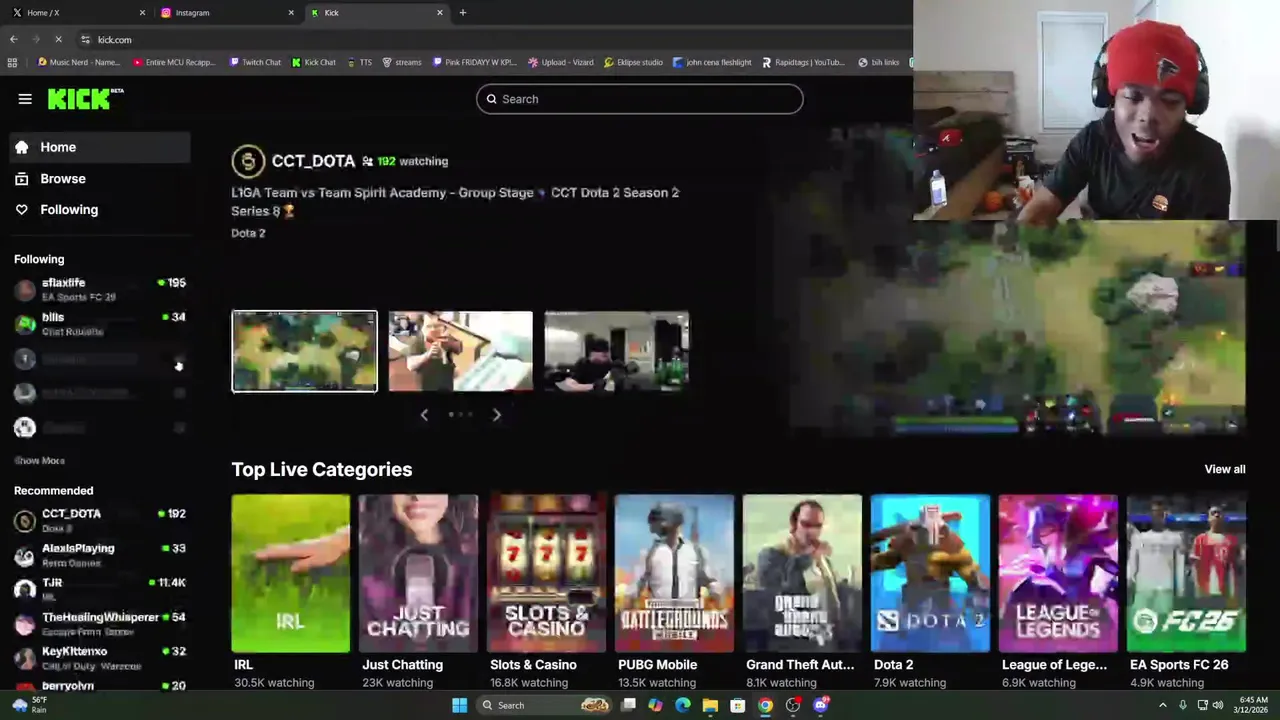Viewport: 1280px width, 720px height.
Task: Open the Browse sidebar item
Action: tap(100, 178)
